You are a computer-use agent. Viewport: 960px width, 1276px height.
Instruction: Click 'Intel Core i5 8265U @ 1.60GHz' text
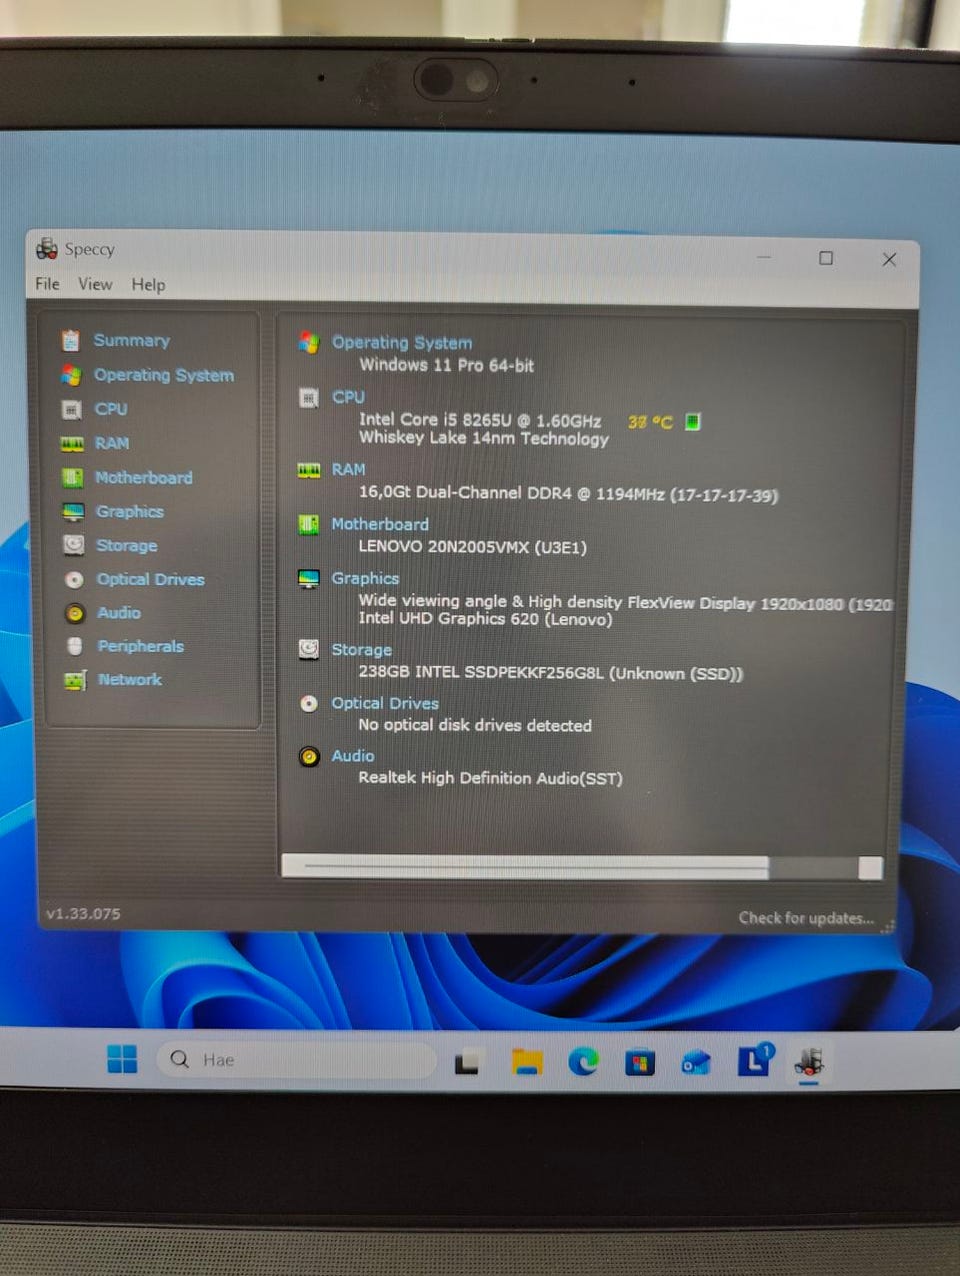click(480, 421)
